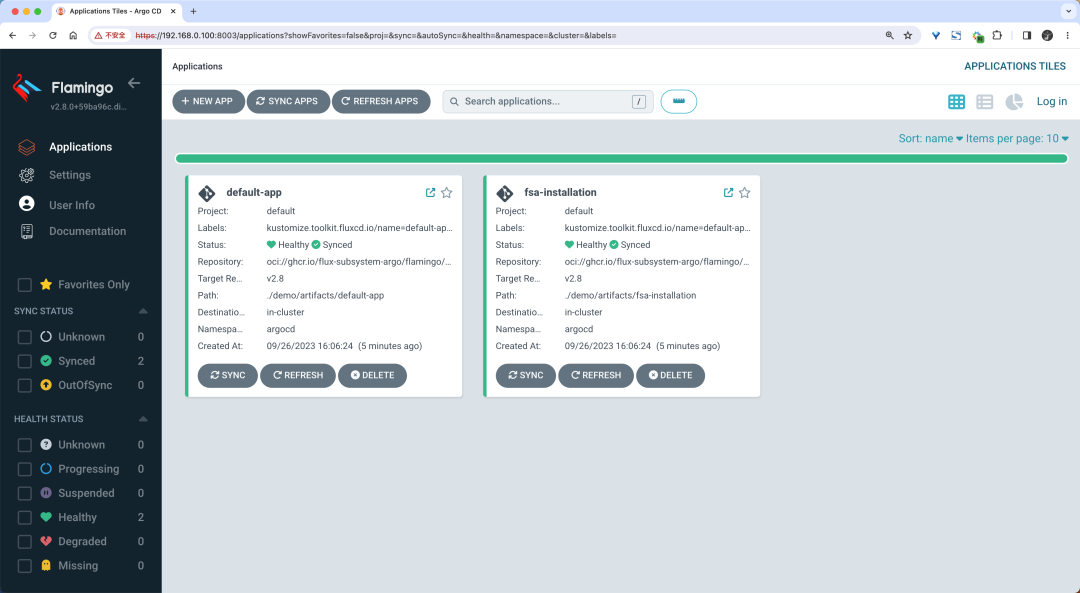Collapse the SYNC STATUS filter section
The height and width of the screenshot is (593, 1080).
click(143, 311)
